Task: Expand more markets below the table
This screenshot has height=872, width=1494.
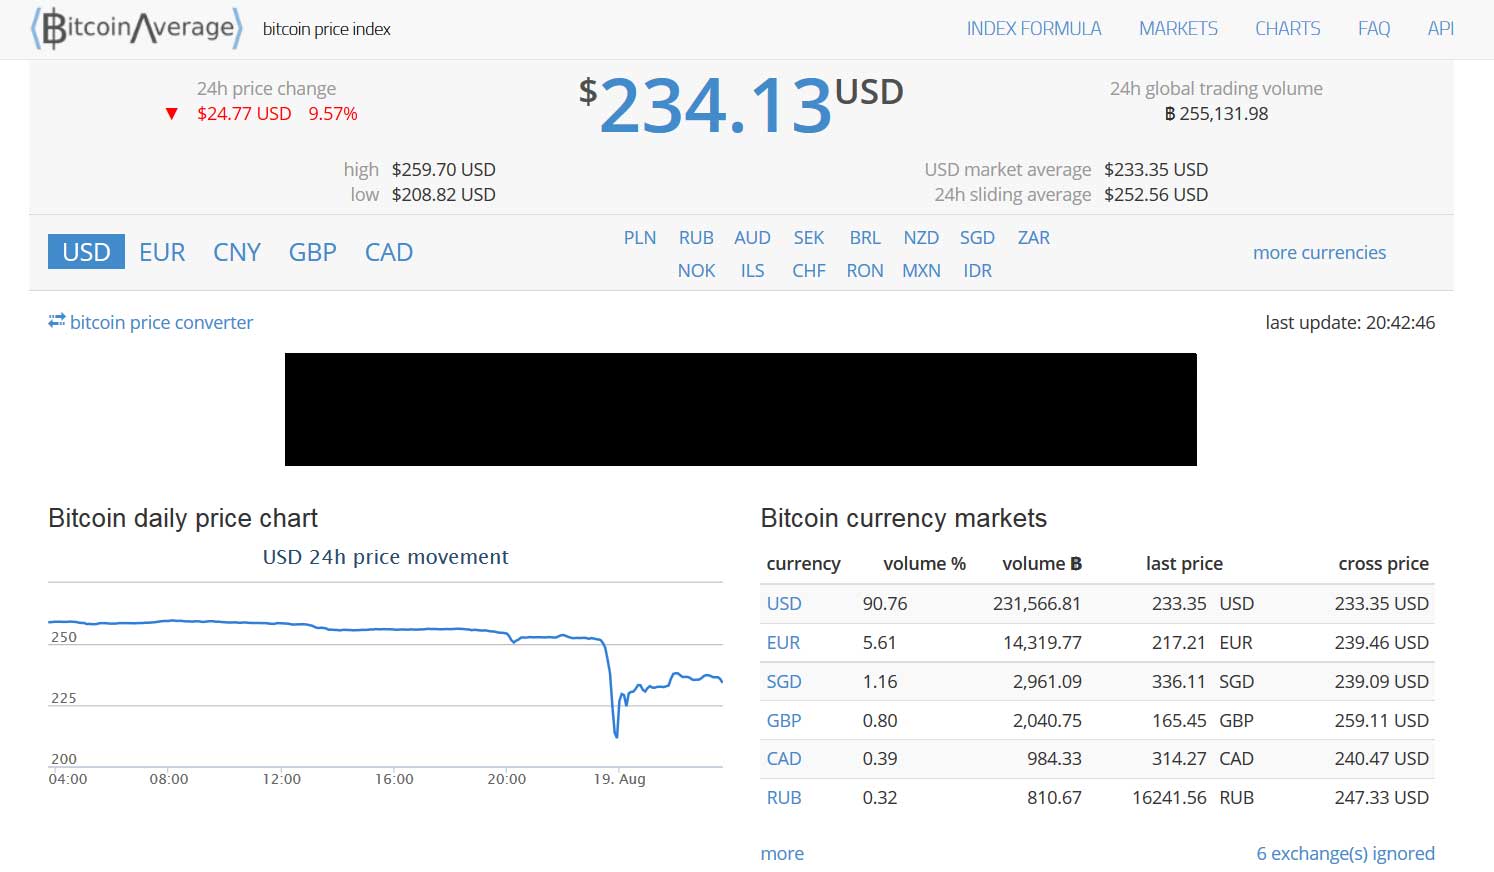Action: tap(782, 853)
